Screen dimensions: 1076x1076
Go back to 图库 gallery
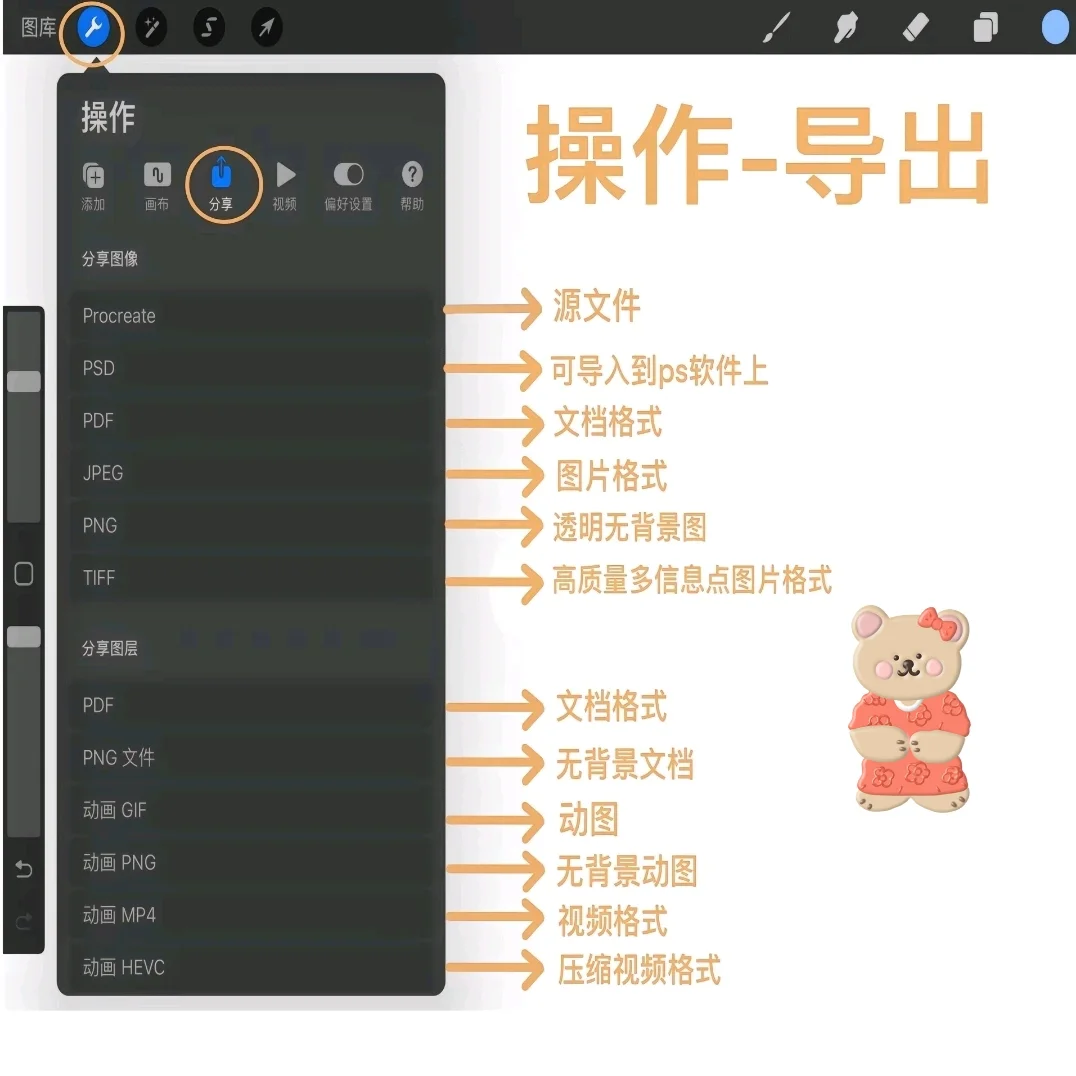40,27
